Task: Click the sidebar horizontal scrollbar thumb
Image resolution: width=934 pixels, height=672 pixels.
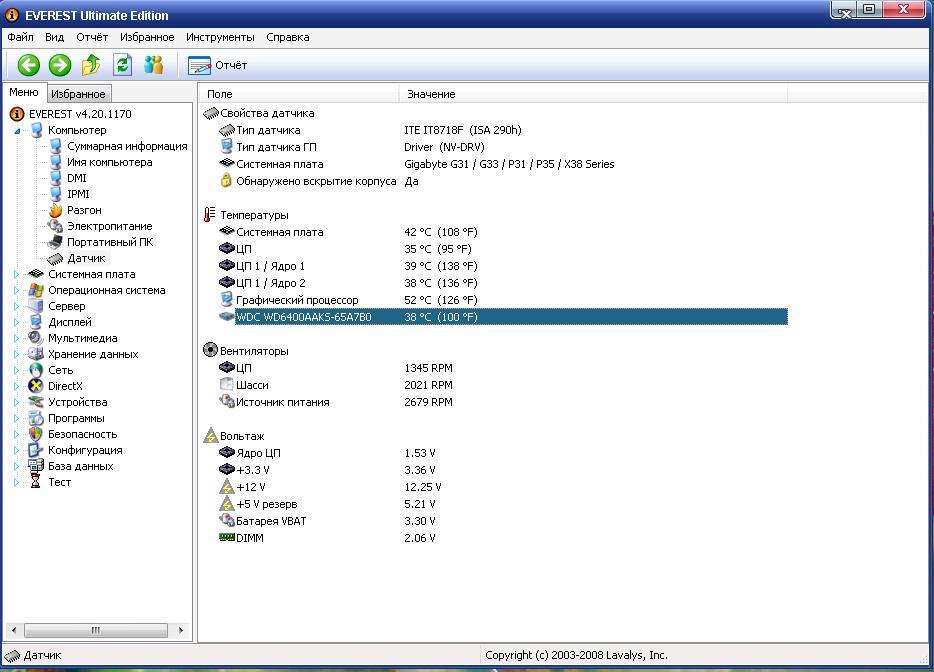Action: [95, 630]
